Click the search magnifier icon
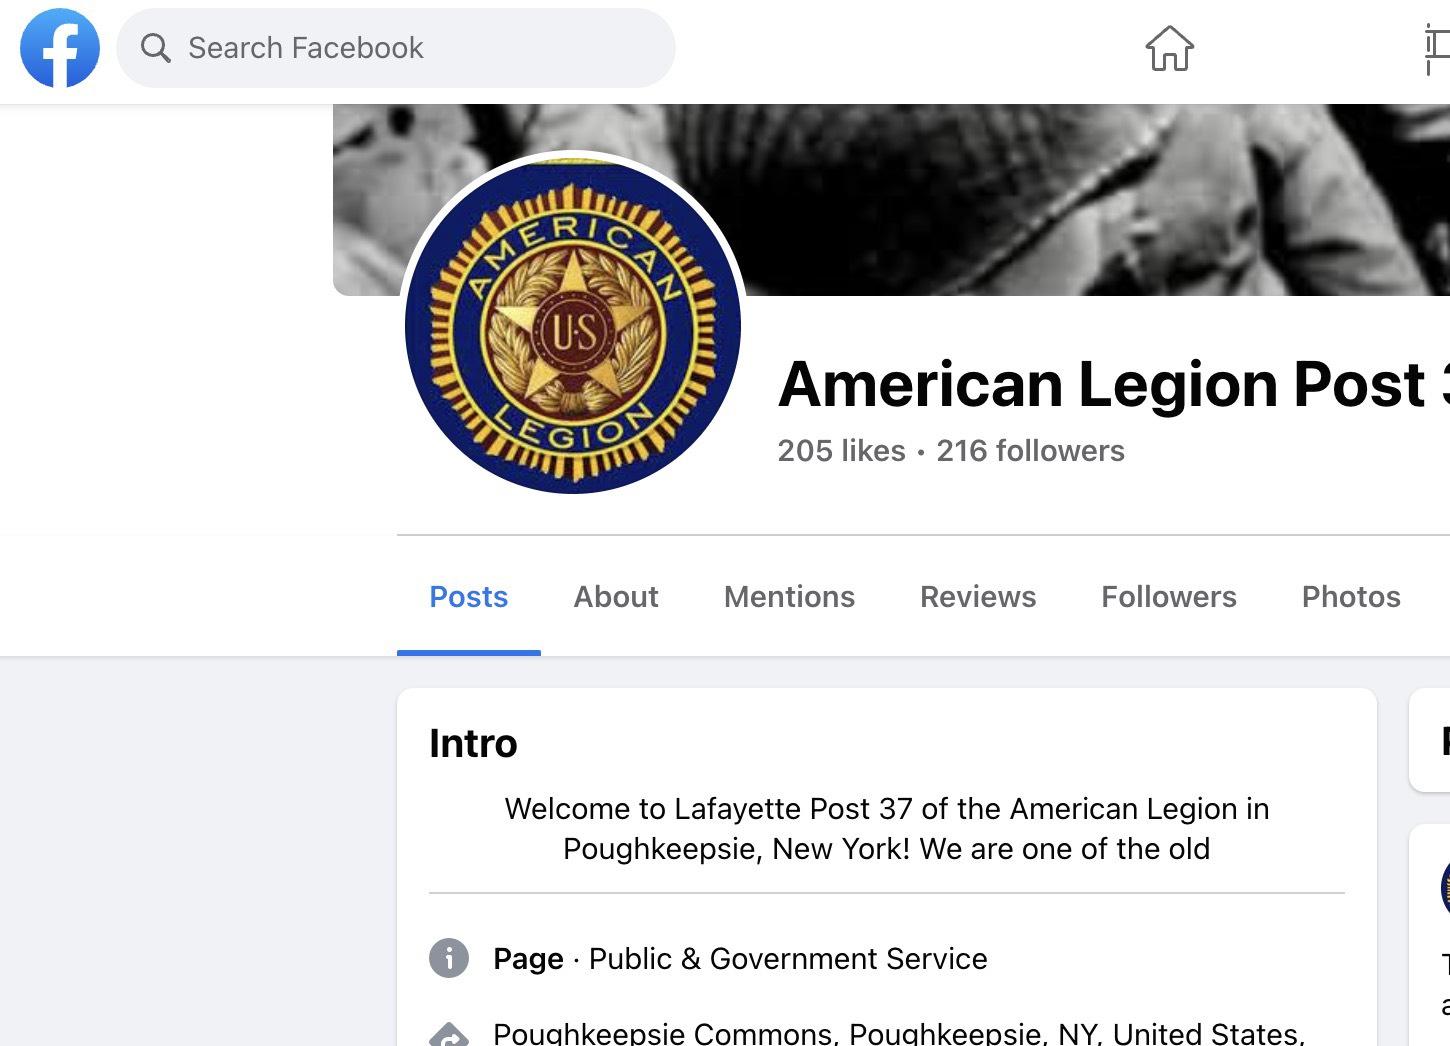Viewport: 1450px width, 1046px height. 155,48
